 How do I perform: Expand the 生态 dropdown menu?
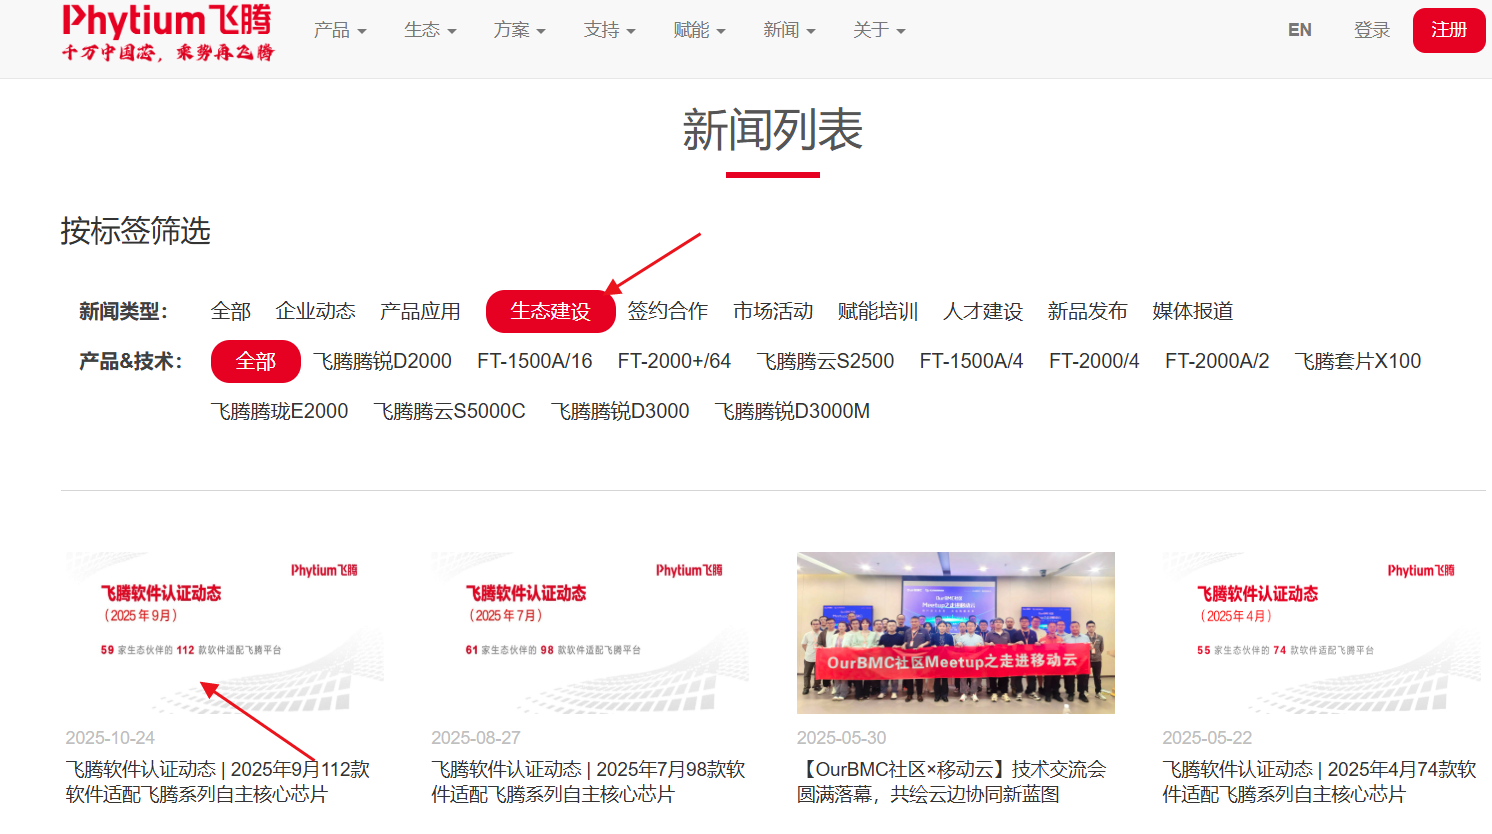tap(430, 30)
